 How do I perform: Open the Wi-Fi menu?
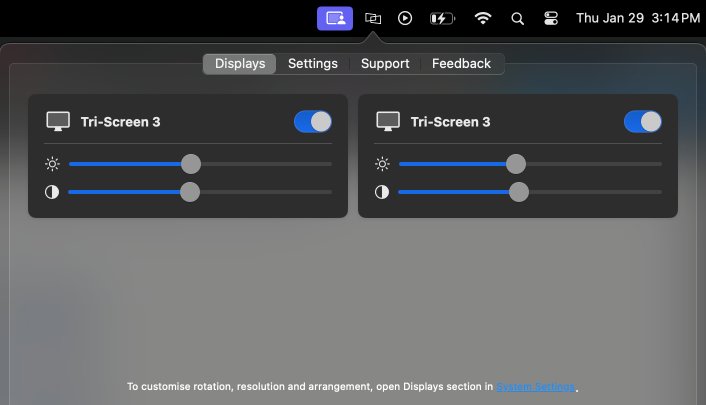coord(483,18)
